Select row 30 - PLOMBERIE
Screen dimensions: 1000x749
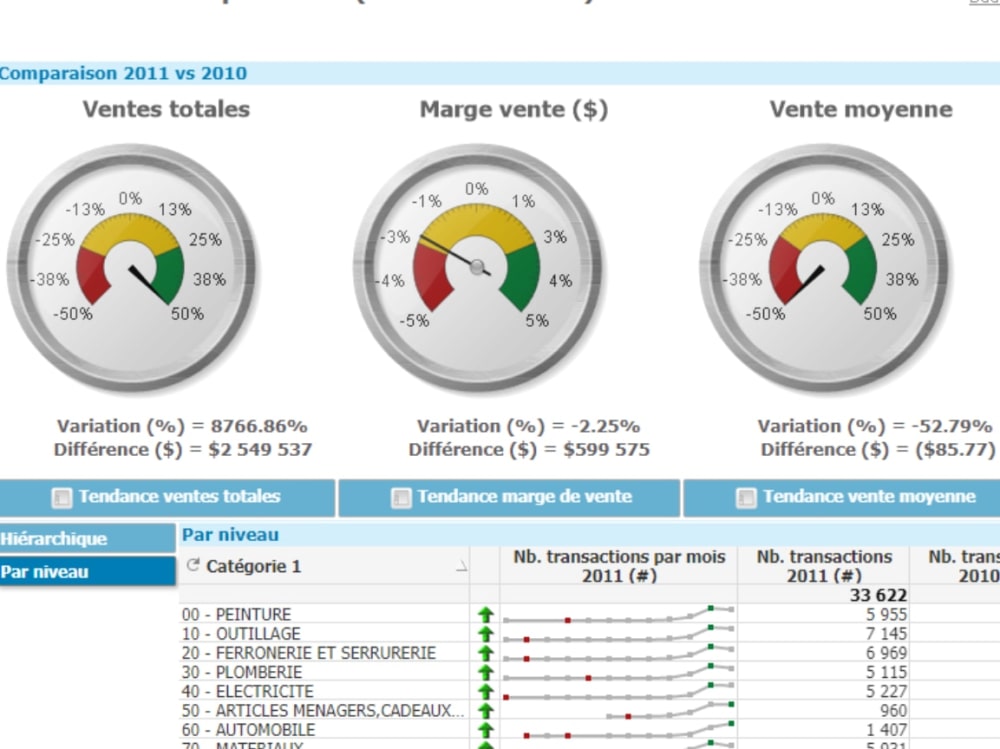coord(242,672)
